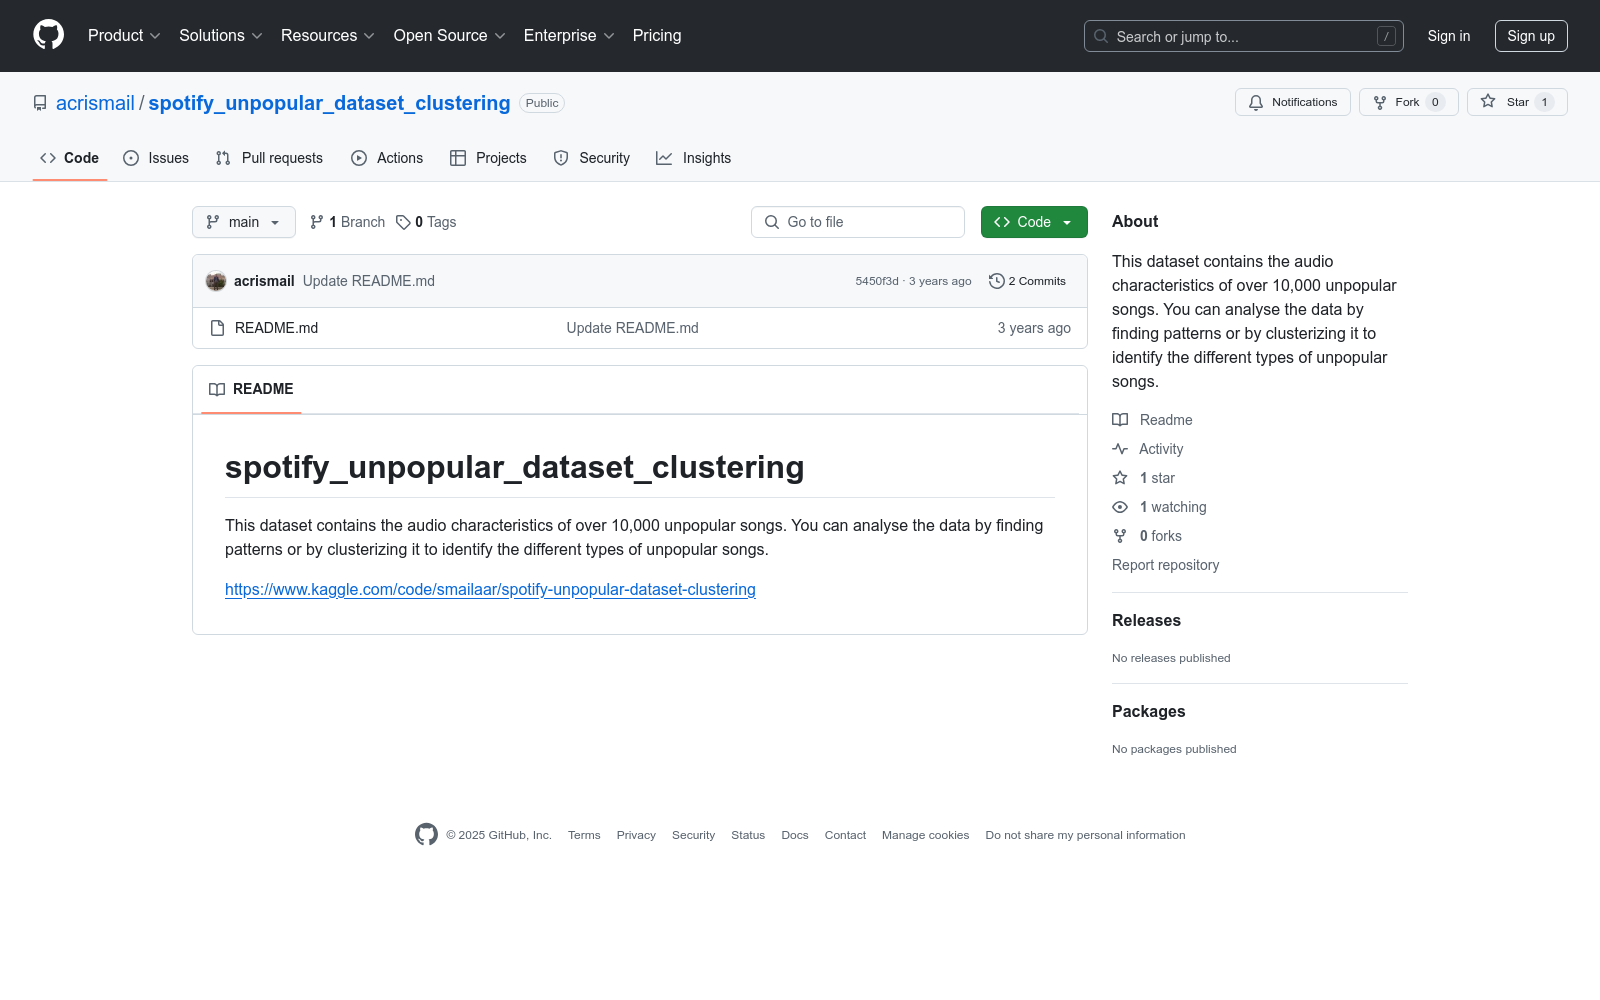1600x1000 pixels.
Task: Click the tag icon beside 0 Tags
Action: click(403, 222)
